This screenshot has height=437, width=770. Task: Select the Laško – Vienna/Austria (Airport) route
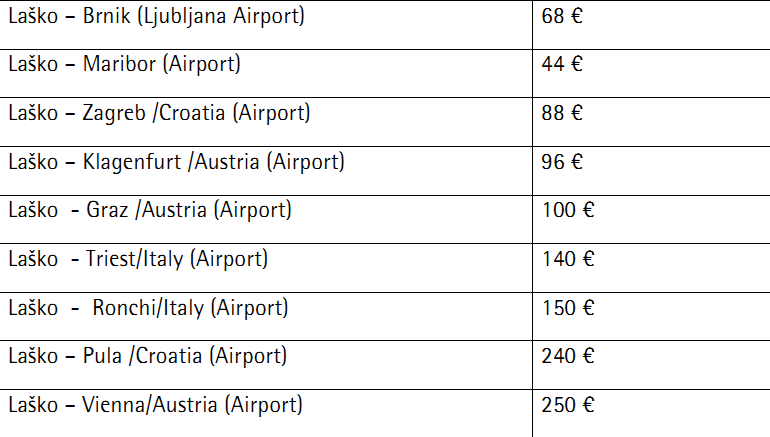pos(155,406)
